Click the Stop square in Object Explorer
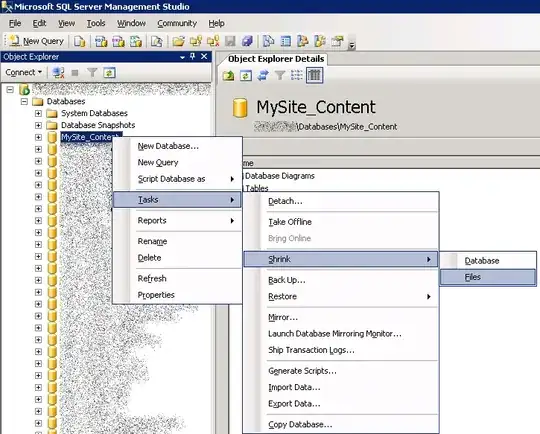Screen dimensions: 540x434 click(75, 73)
